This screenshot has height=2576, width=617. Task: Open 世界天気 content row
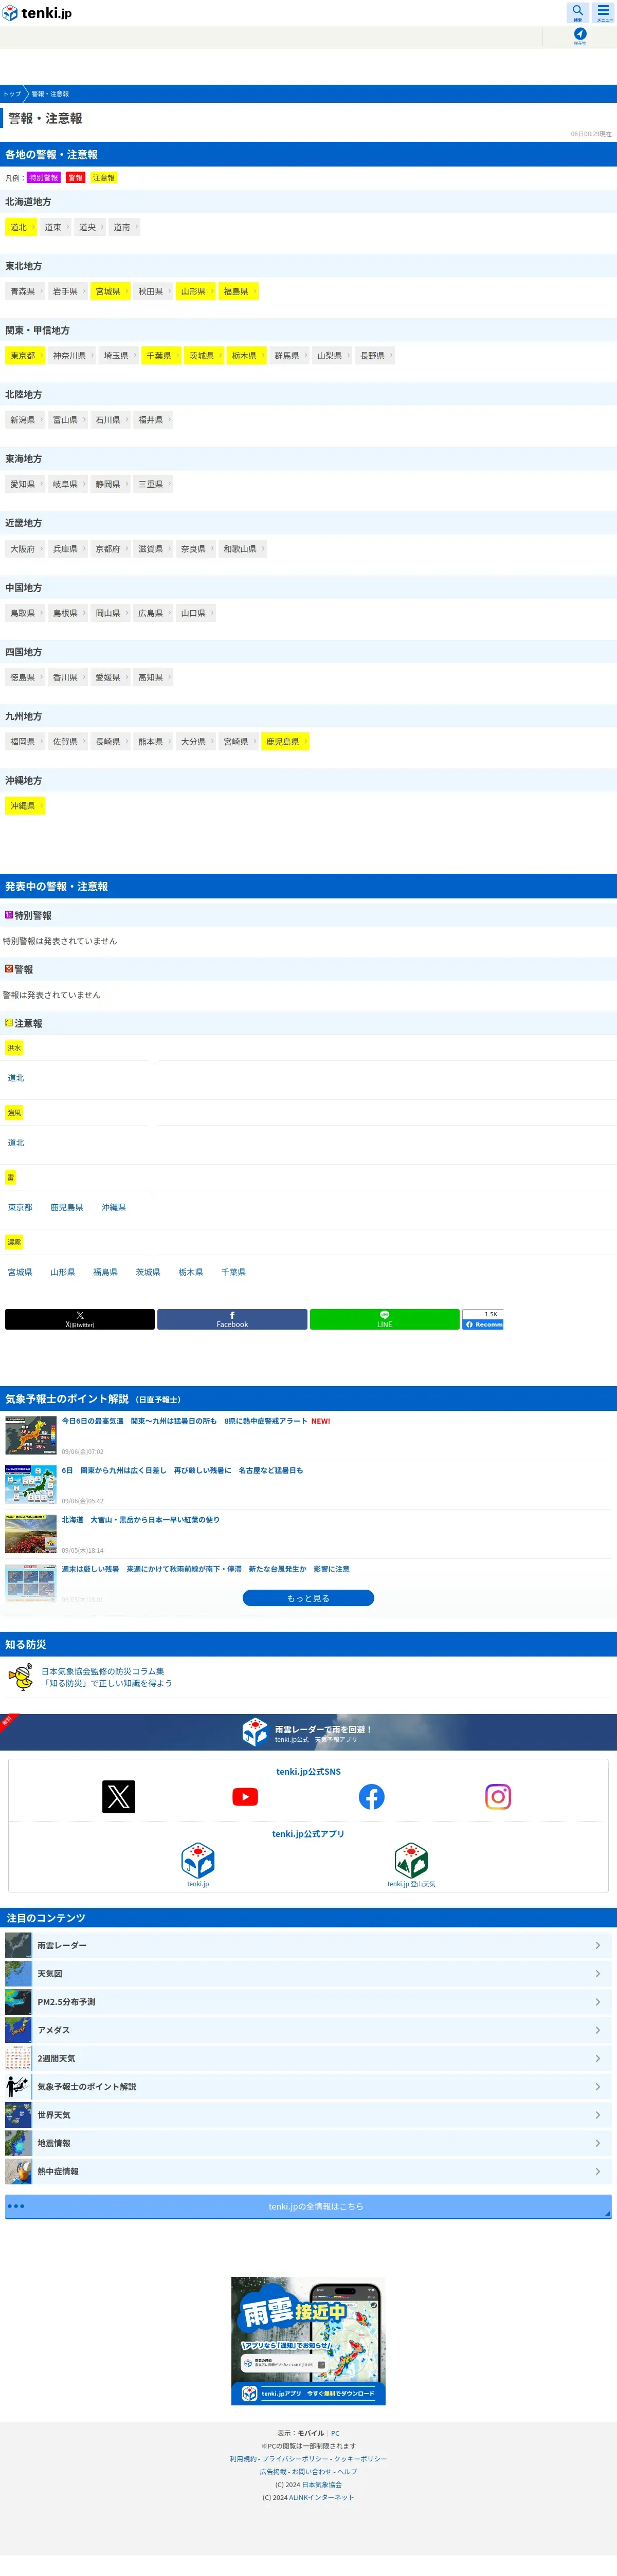pos(308,2115)
